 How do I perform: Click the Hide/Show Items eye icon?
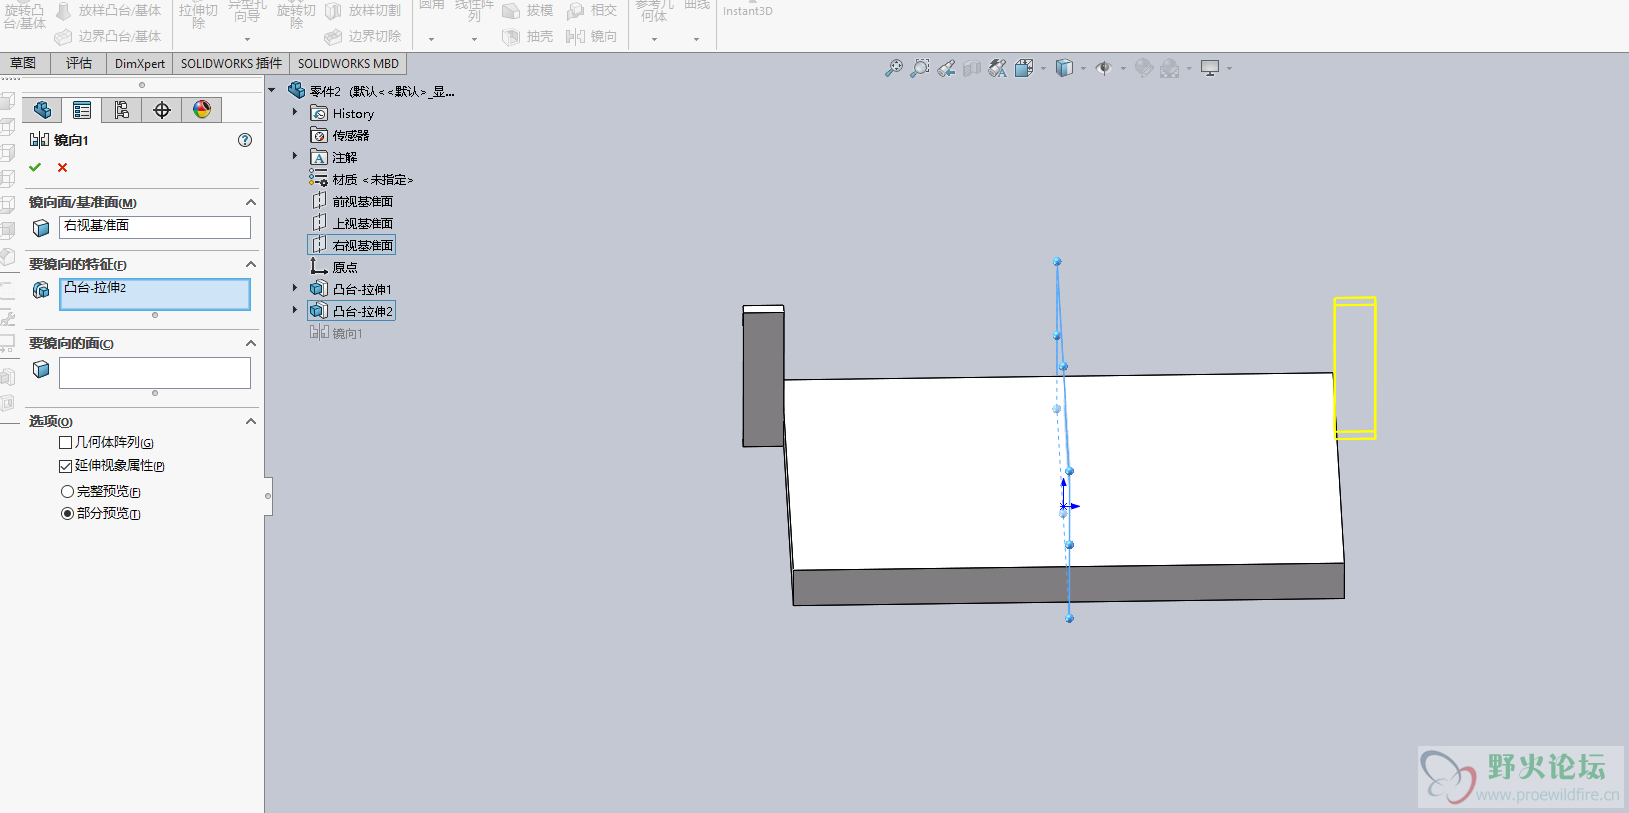[x=1104, y=68]
